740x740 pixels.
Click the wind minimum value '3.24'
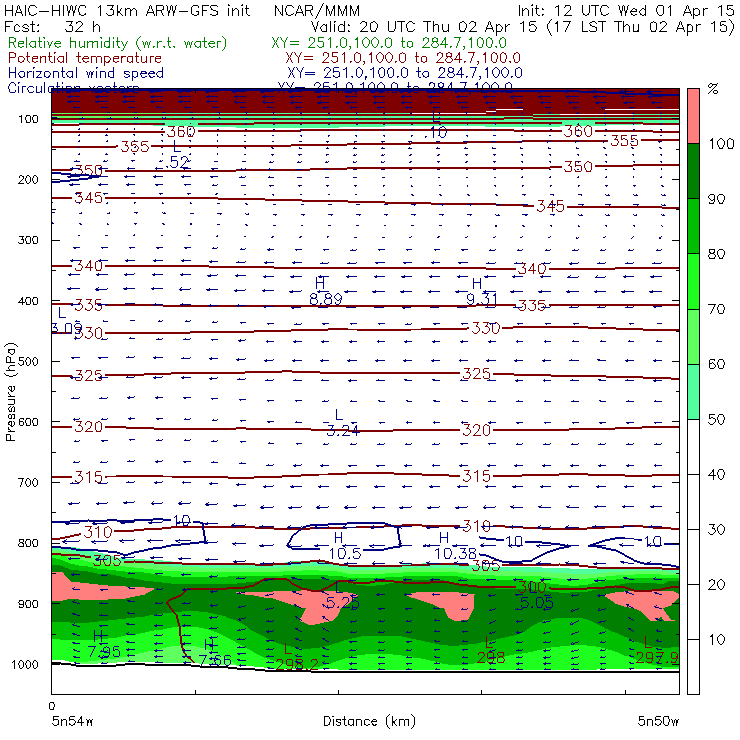343,430
